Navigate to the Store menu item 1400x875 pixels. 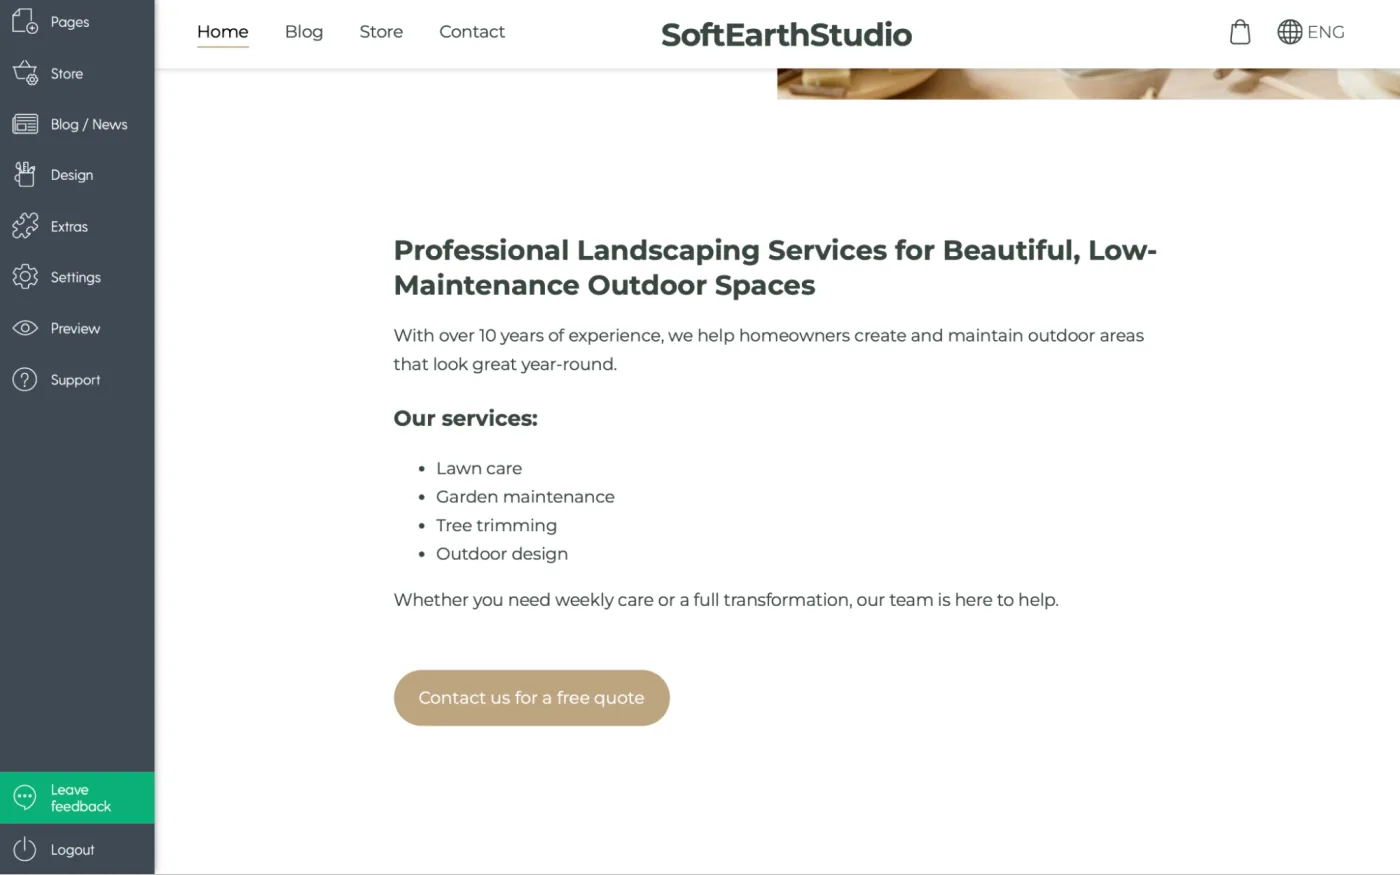click(x=381, y=31)
